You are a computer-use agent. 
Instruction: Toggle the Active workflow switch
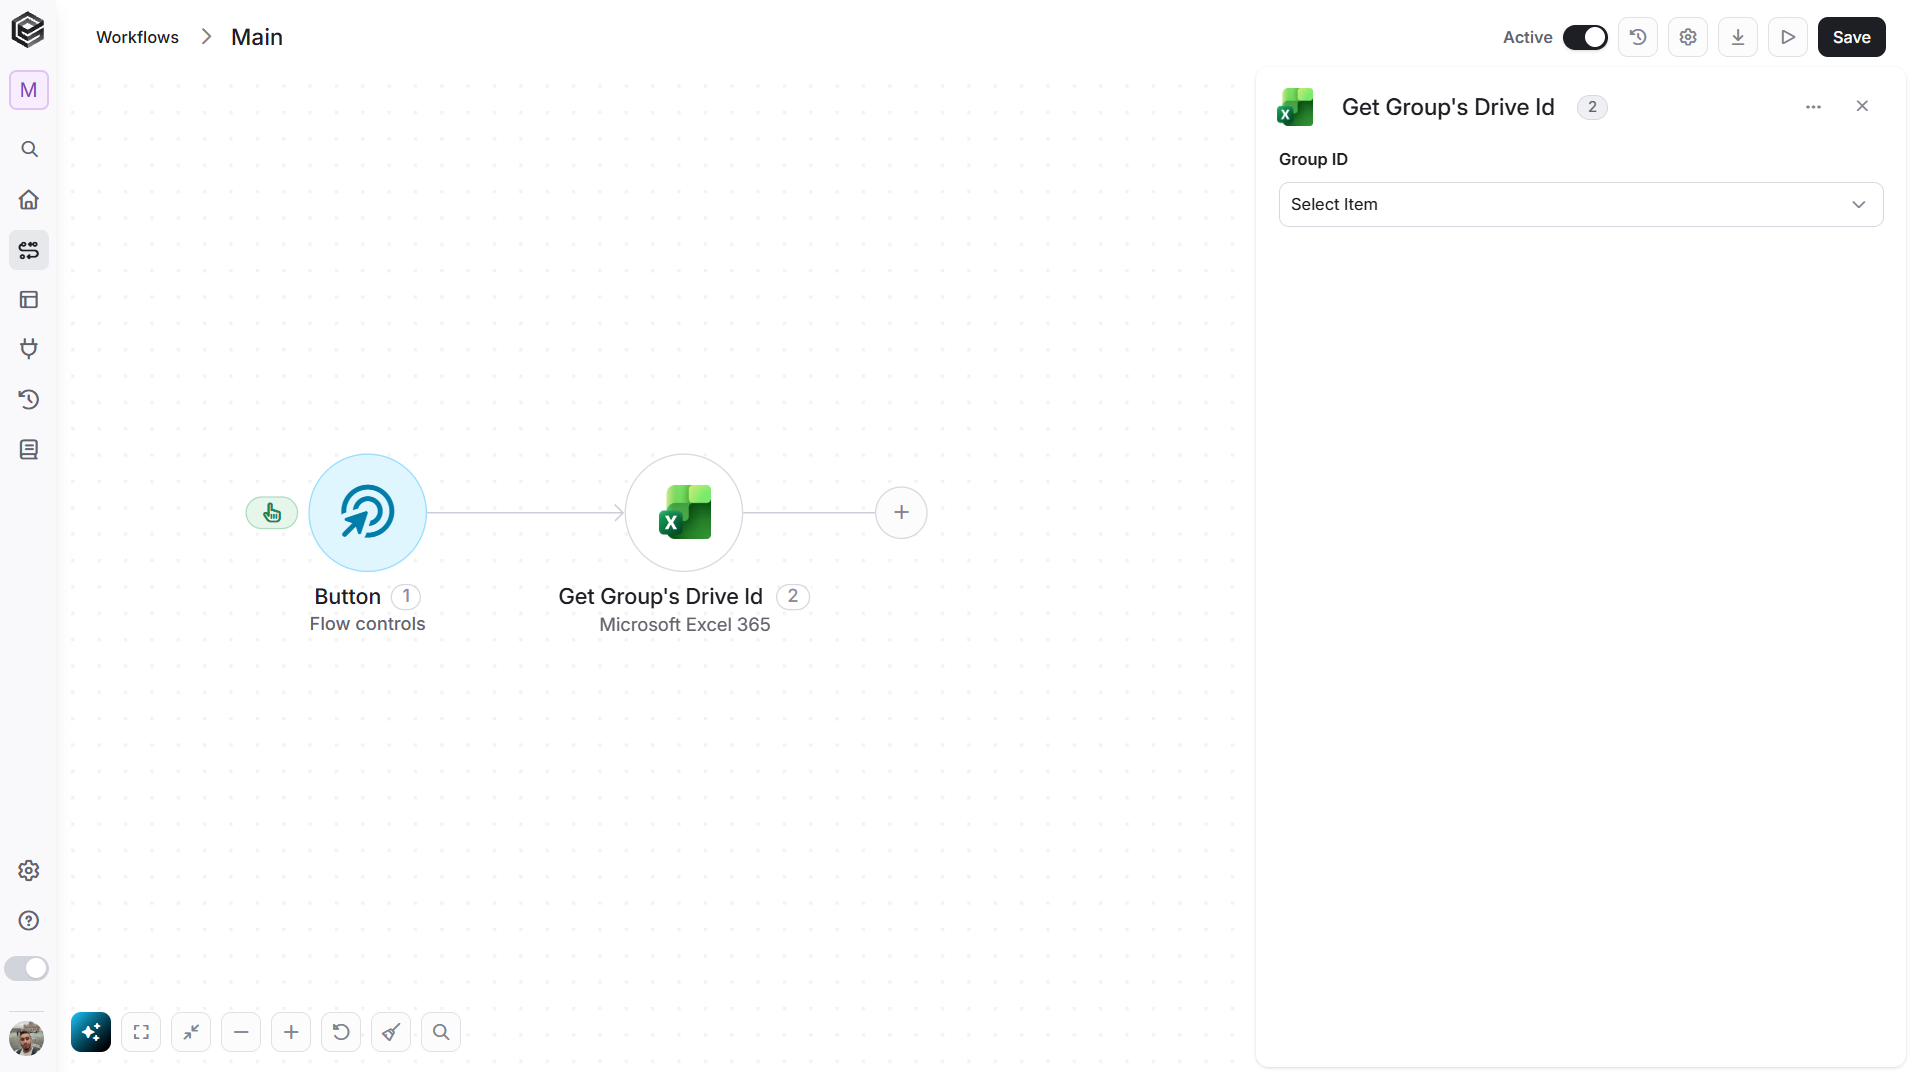1585,37
